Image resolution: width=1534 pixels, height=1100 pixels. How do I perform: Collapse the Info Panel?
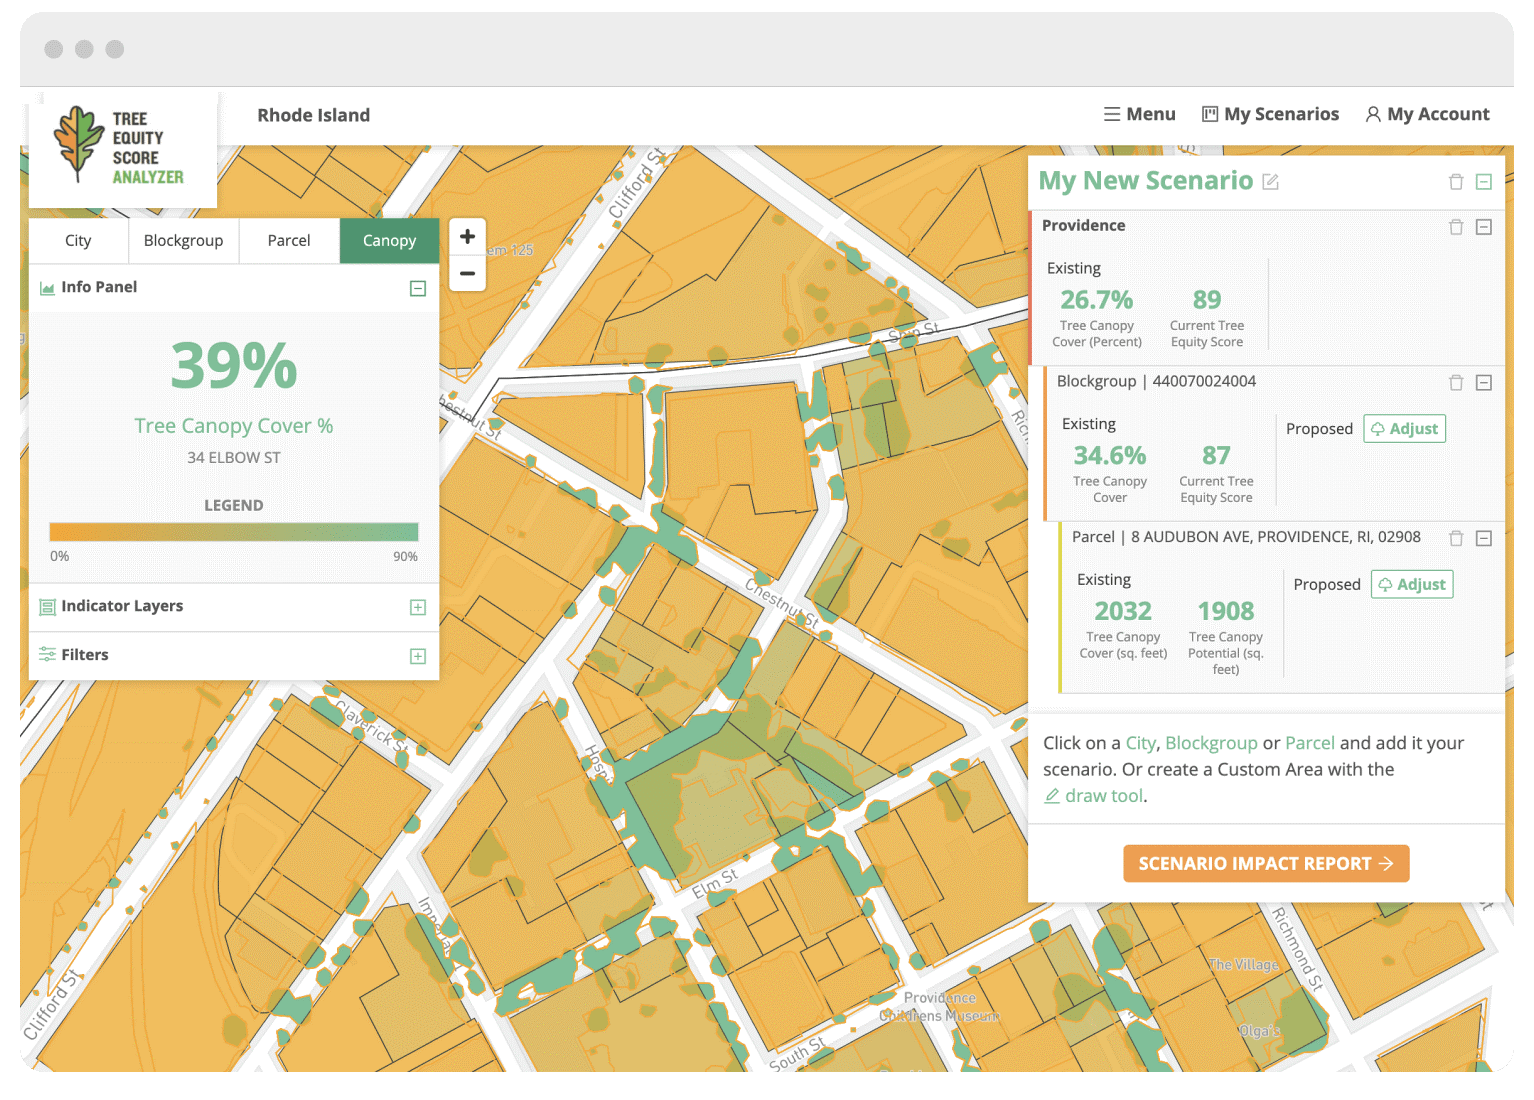418,288
